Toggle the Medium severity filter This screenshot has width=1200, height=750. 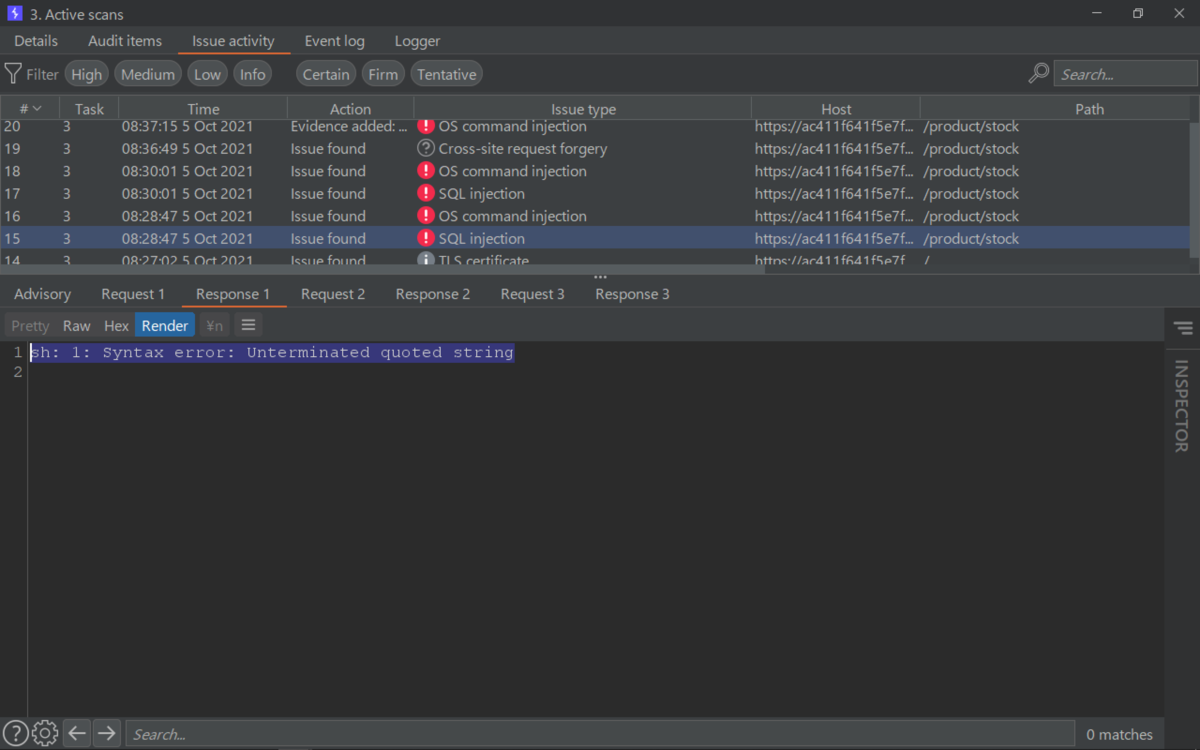148,74
